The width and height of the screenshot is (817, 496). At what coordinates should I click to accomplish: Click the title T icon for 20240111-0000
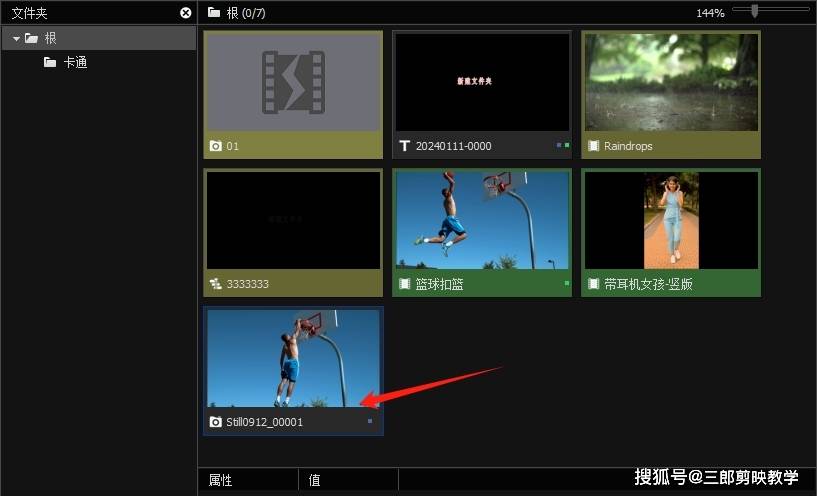pyautogui.click(x=404, y=146)
